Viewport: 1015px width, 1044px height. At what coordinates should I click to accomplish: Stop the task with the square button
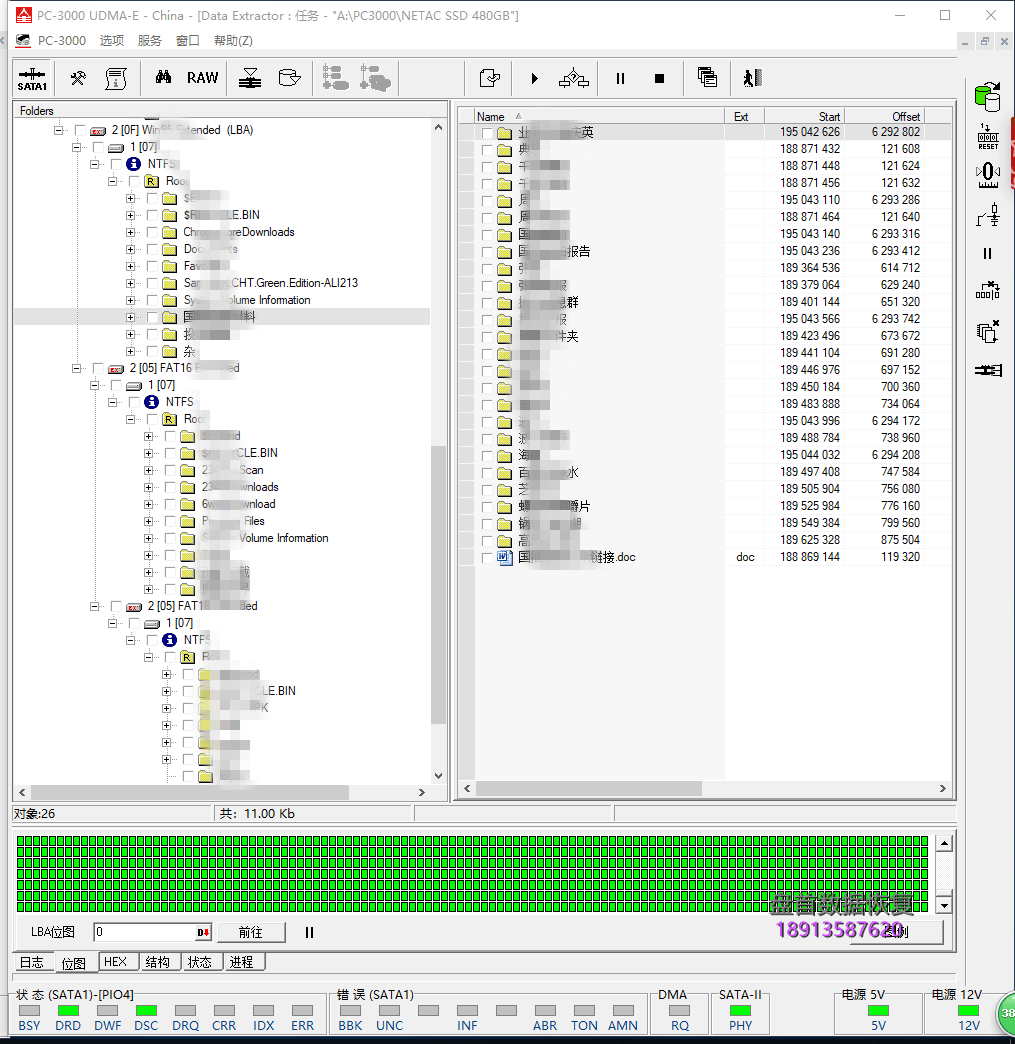point(659,79)
